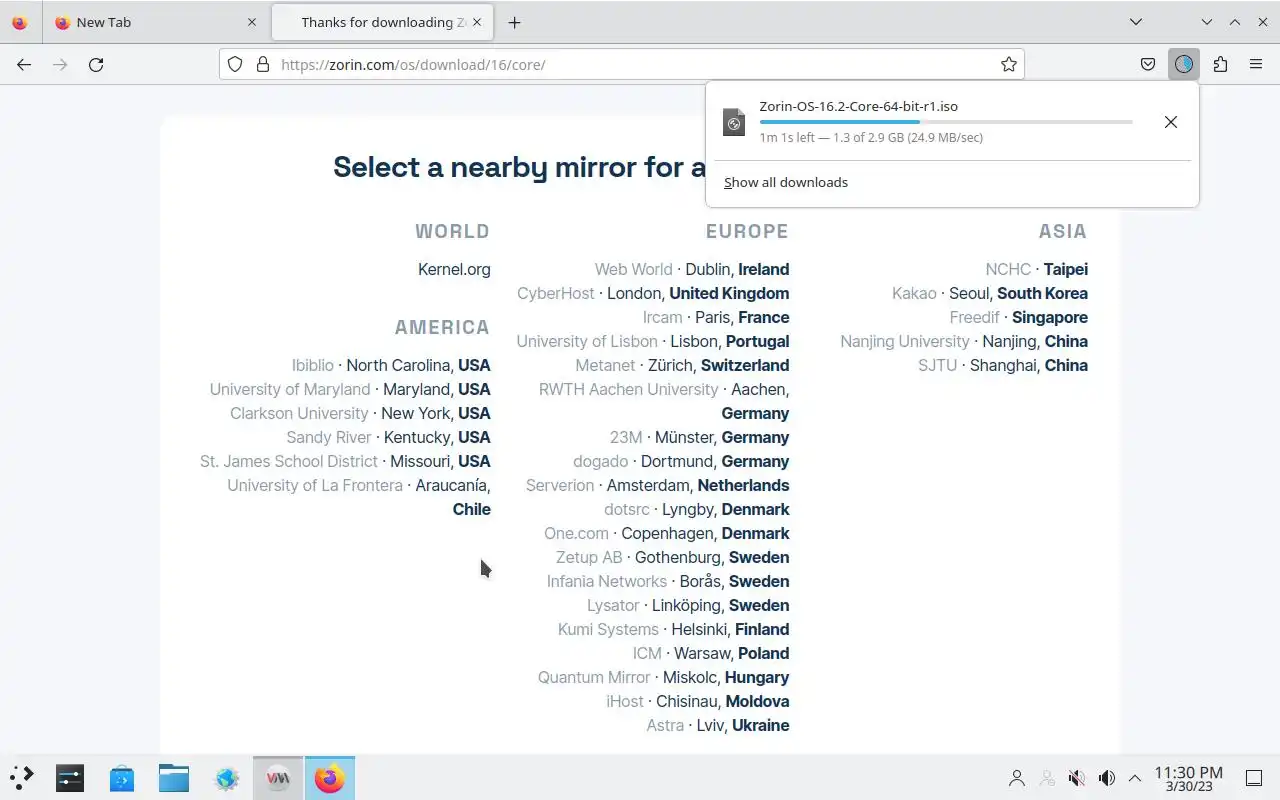Image resolution: width=1280 pixels, height=800 pixels.
Task: Select Serverion Amsterdam mirror
Action: click(x=658, y=485)
